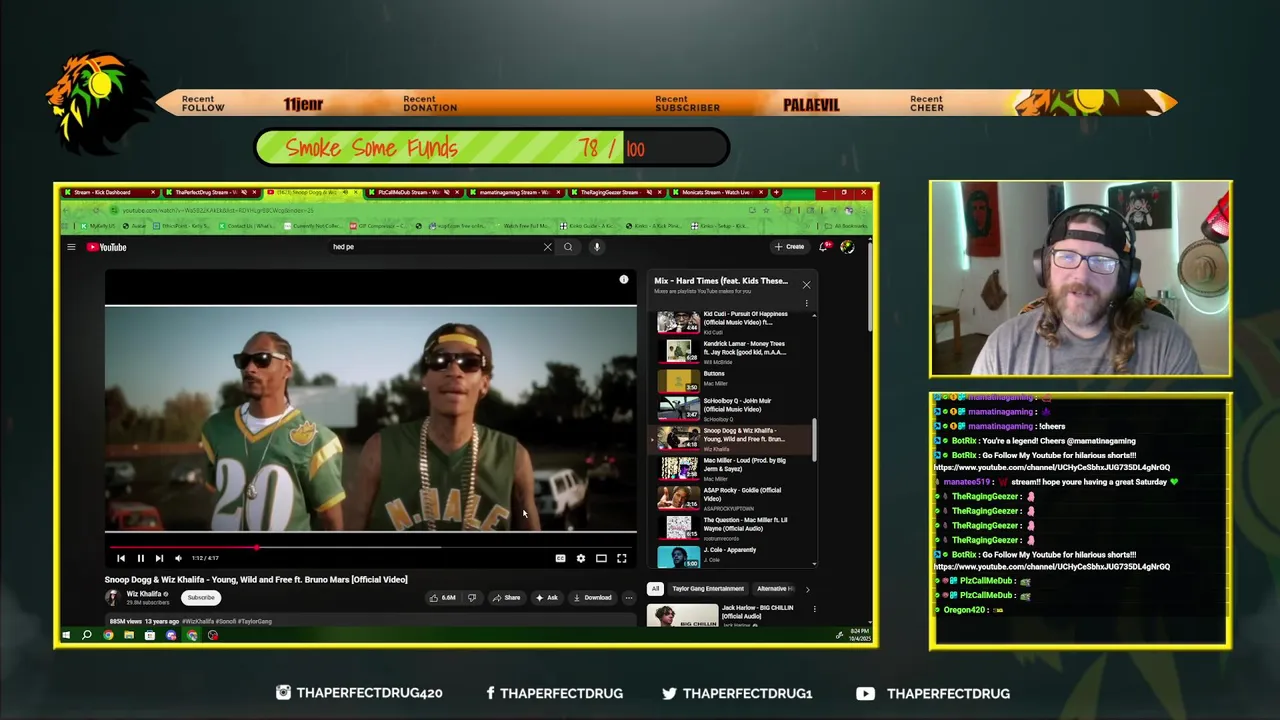Open Mix playlist three-dot options
This screenshot has height=720, width=1280.
(x=806, y=303)
